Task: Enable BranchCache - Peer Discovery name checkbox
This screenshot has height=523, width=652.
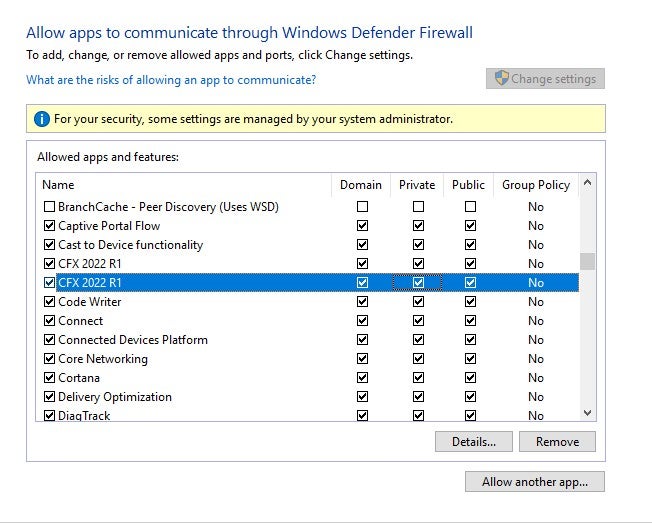Action: (49, 207)
